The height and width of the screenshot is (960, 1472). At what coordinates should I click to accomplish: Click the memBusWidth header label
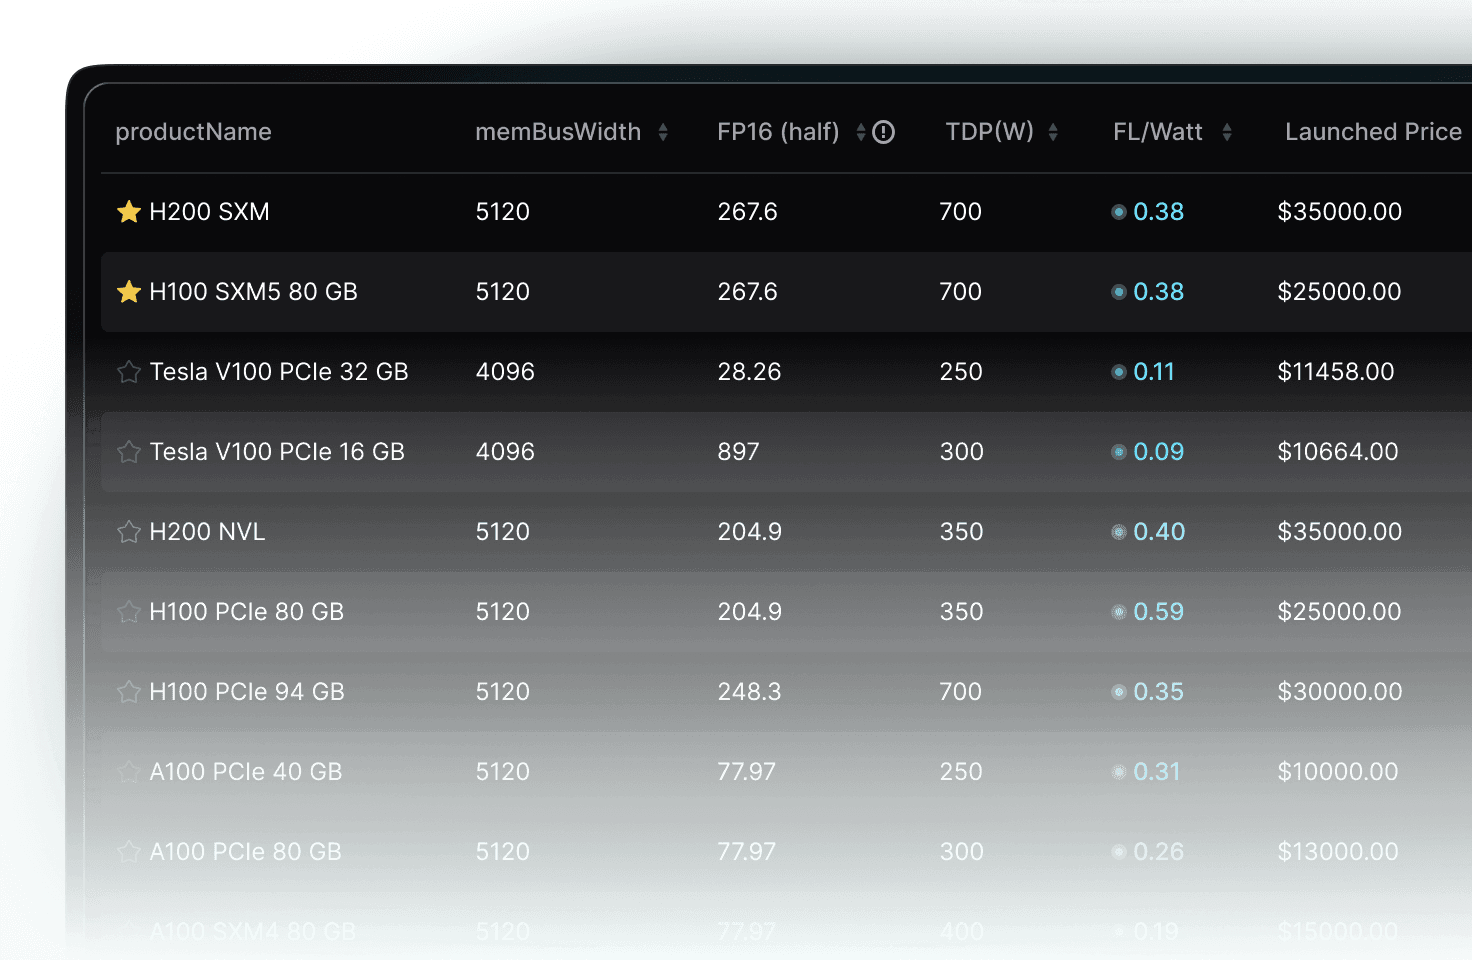pyautogui.click(x=558, y=132)
